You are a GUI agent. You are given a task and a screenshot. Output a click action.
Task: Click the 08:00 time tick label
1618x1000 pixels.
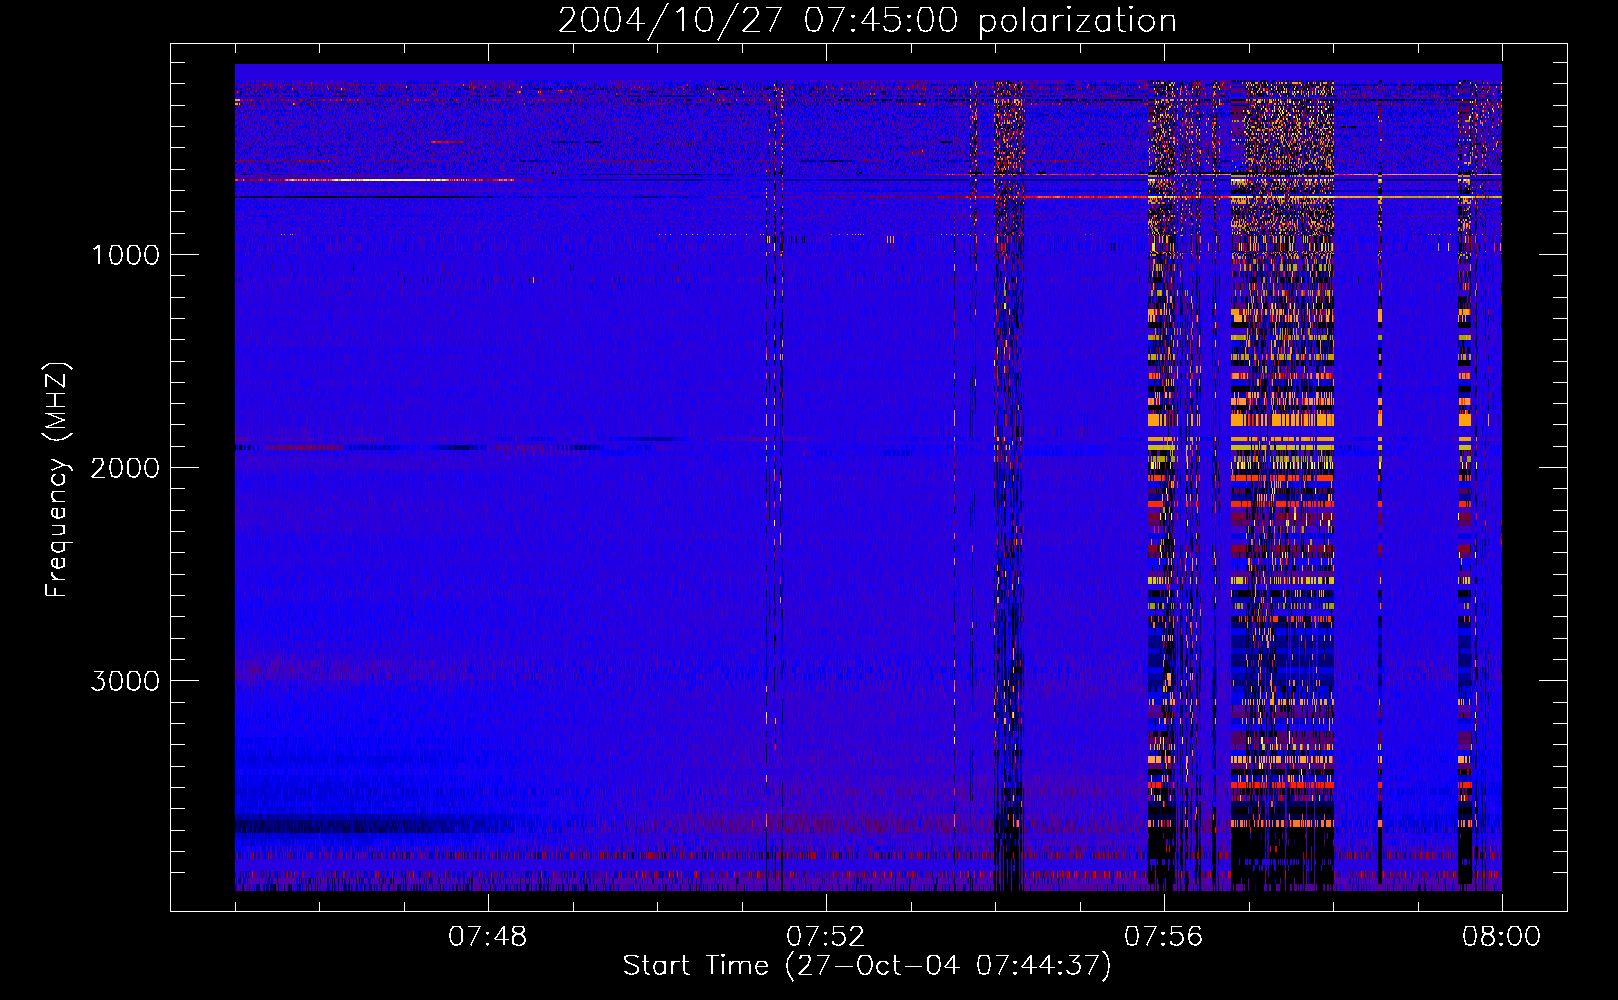pos(1501,937)
